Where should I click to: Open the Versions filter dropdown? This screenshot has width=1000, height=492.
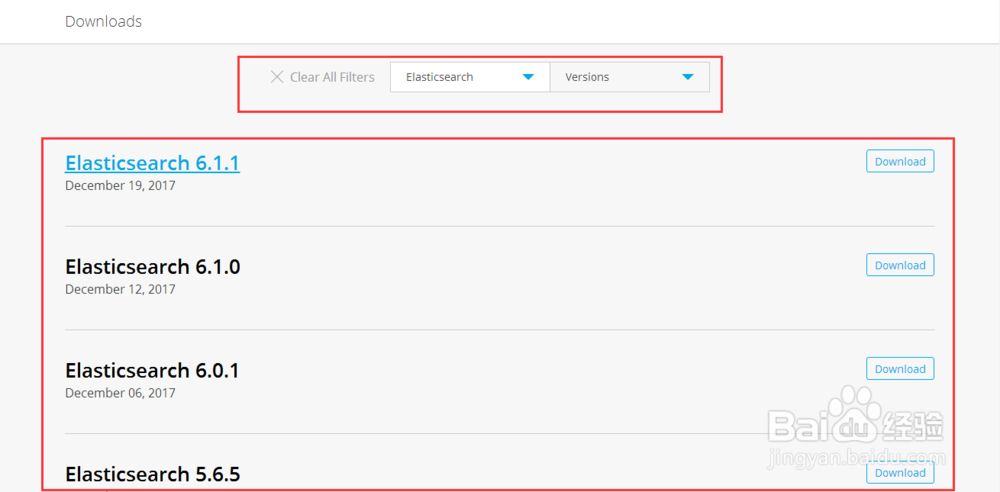(x=629, y=77)
